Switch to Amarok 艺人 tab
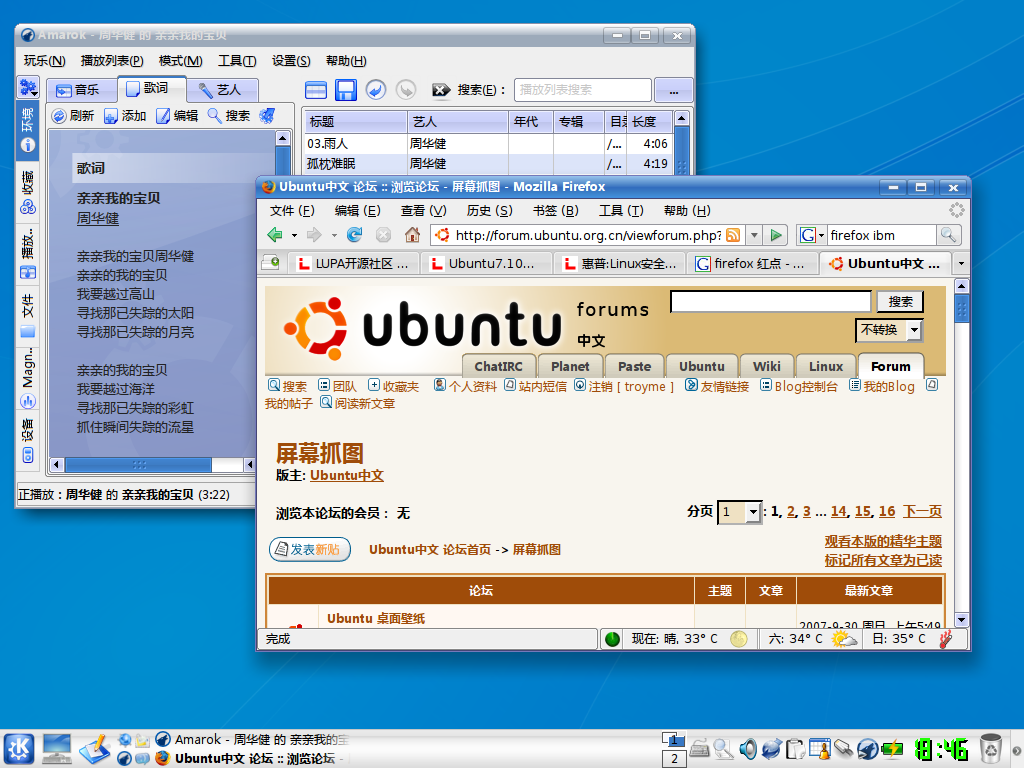 point(223,89)
